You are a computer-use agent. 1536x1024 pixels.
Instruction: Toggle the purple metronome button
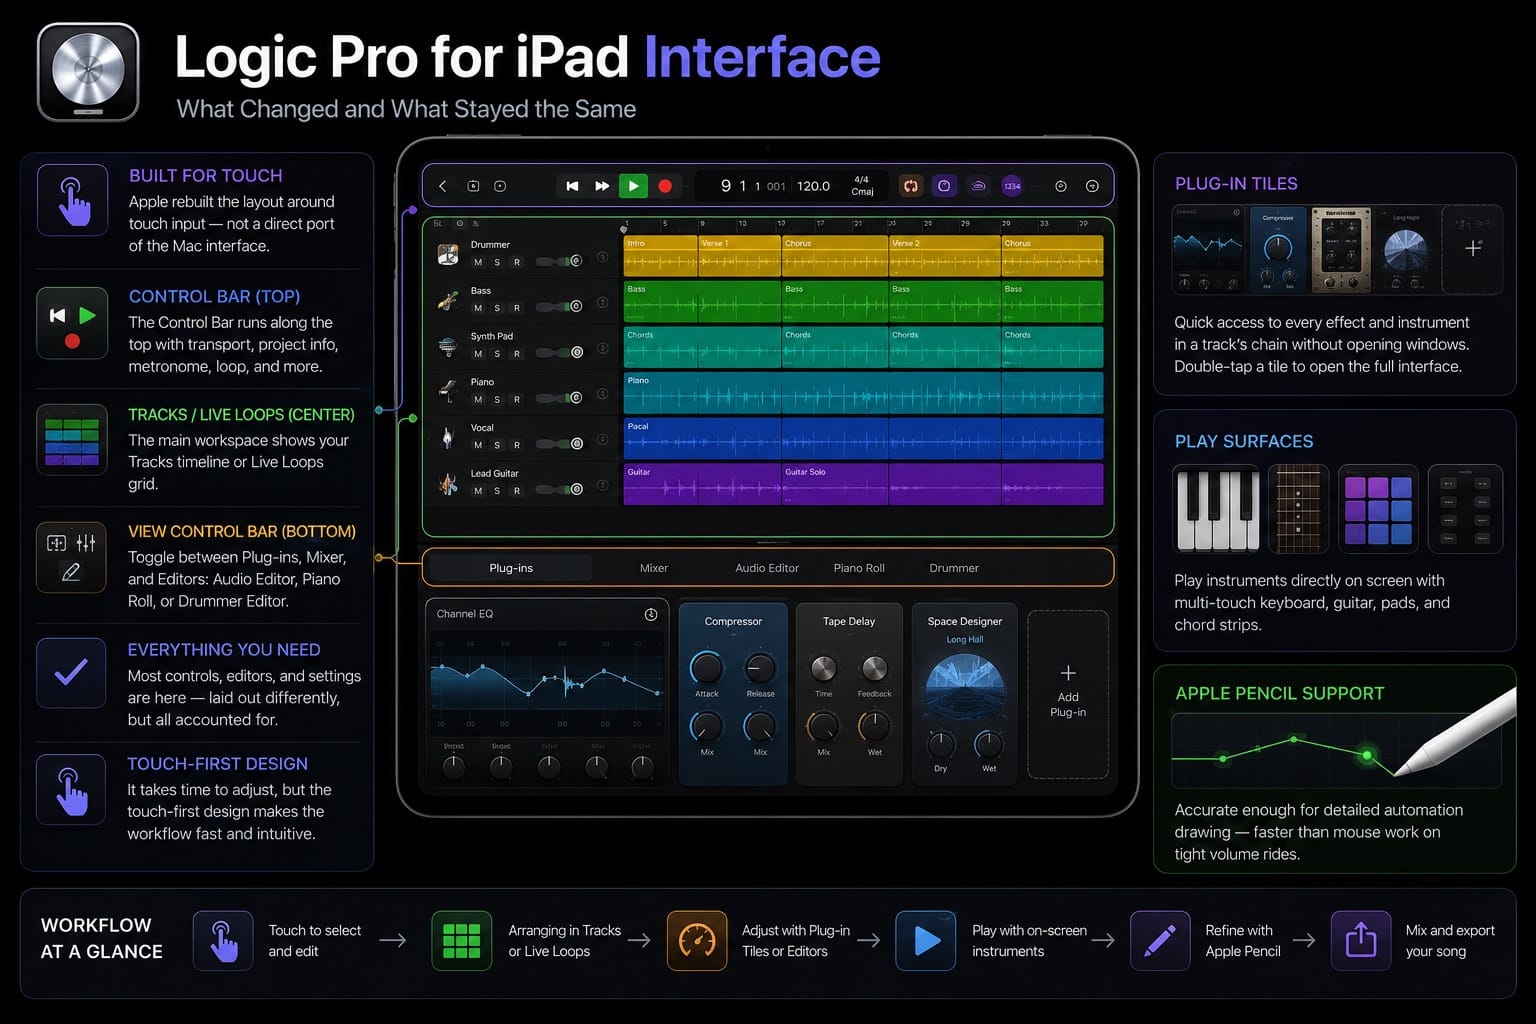(943, 186)
